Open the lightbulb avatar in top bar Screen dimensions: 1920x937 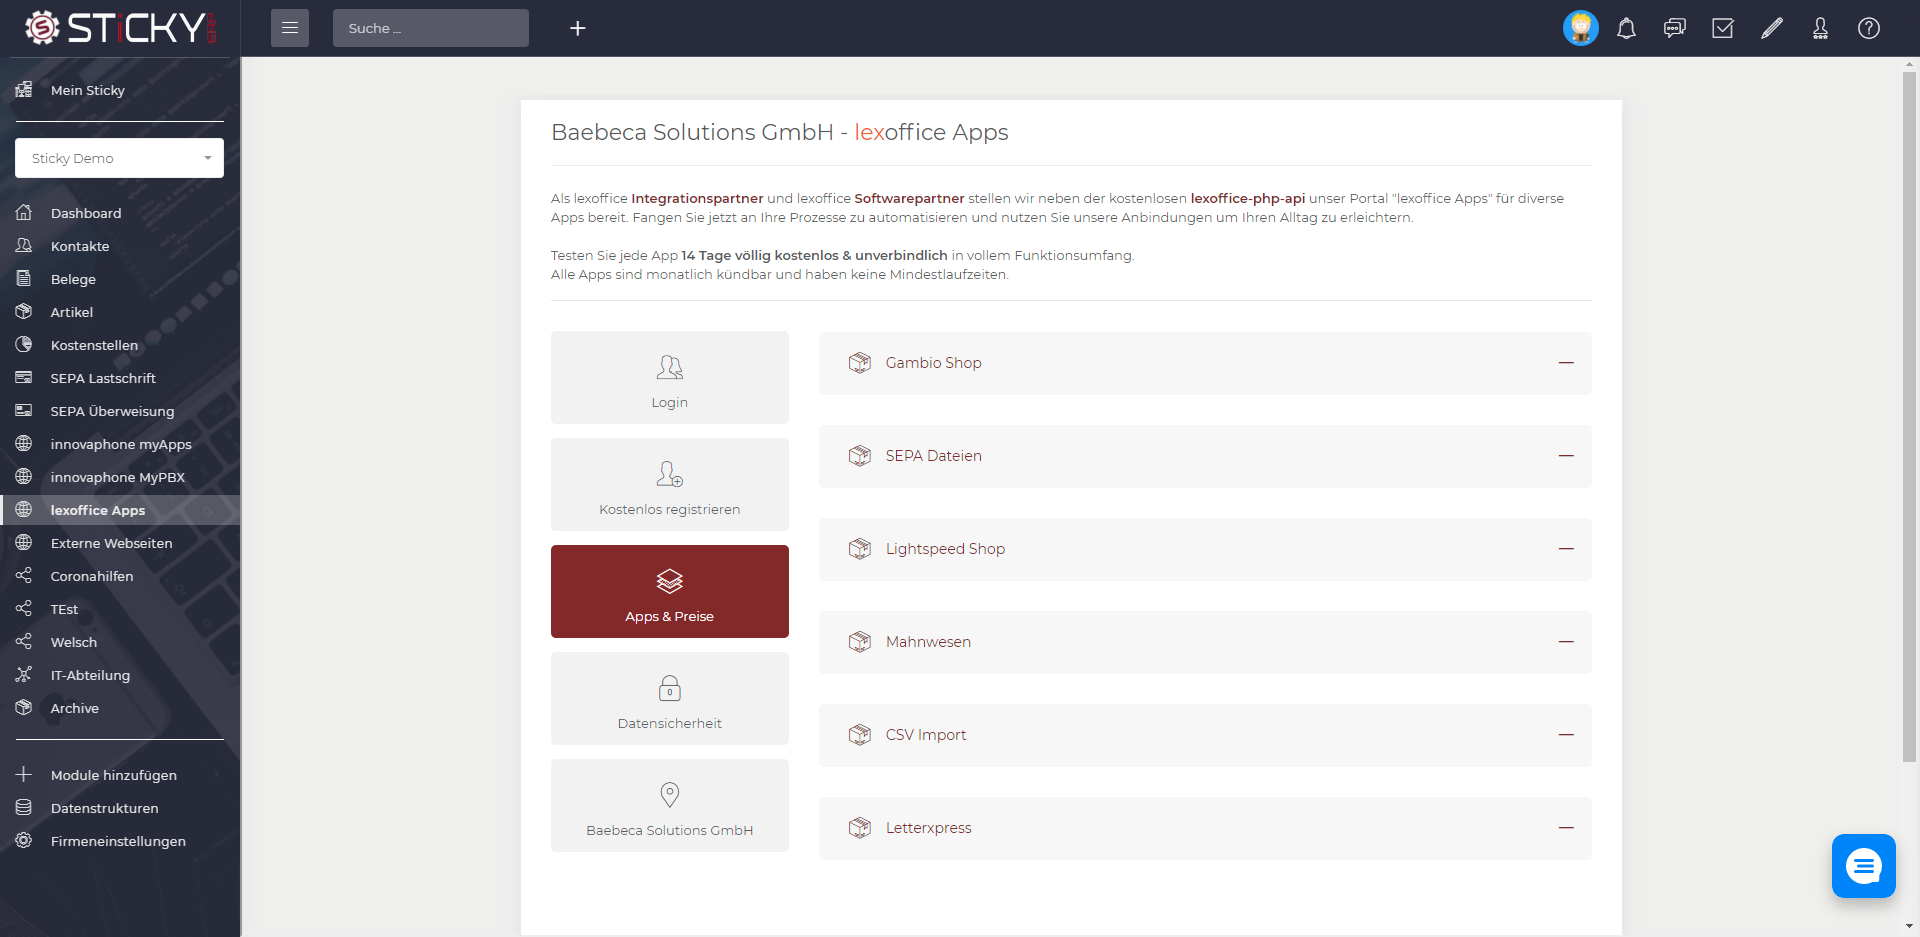click(1581, 28)
